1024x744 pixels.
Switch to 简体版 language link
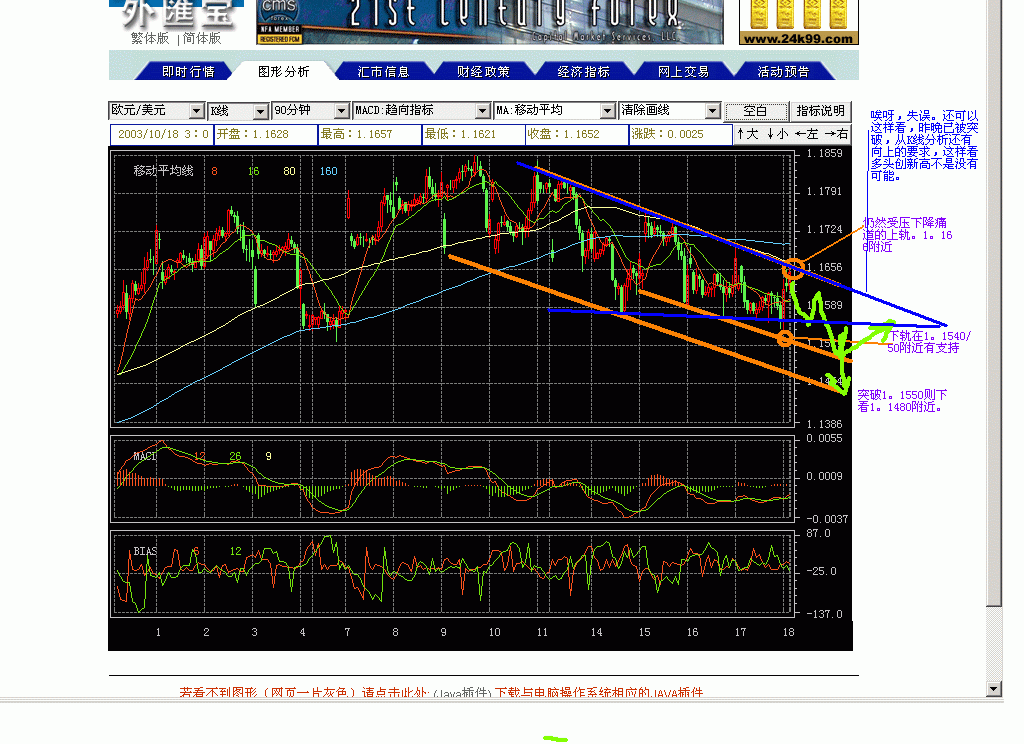pos(202,39)
